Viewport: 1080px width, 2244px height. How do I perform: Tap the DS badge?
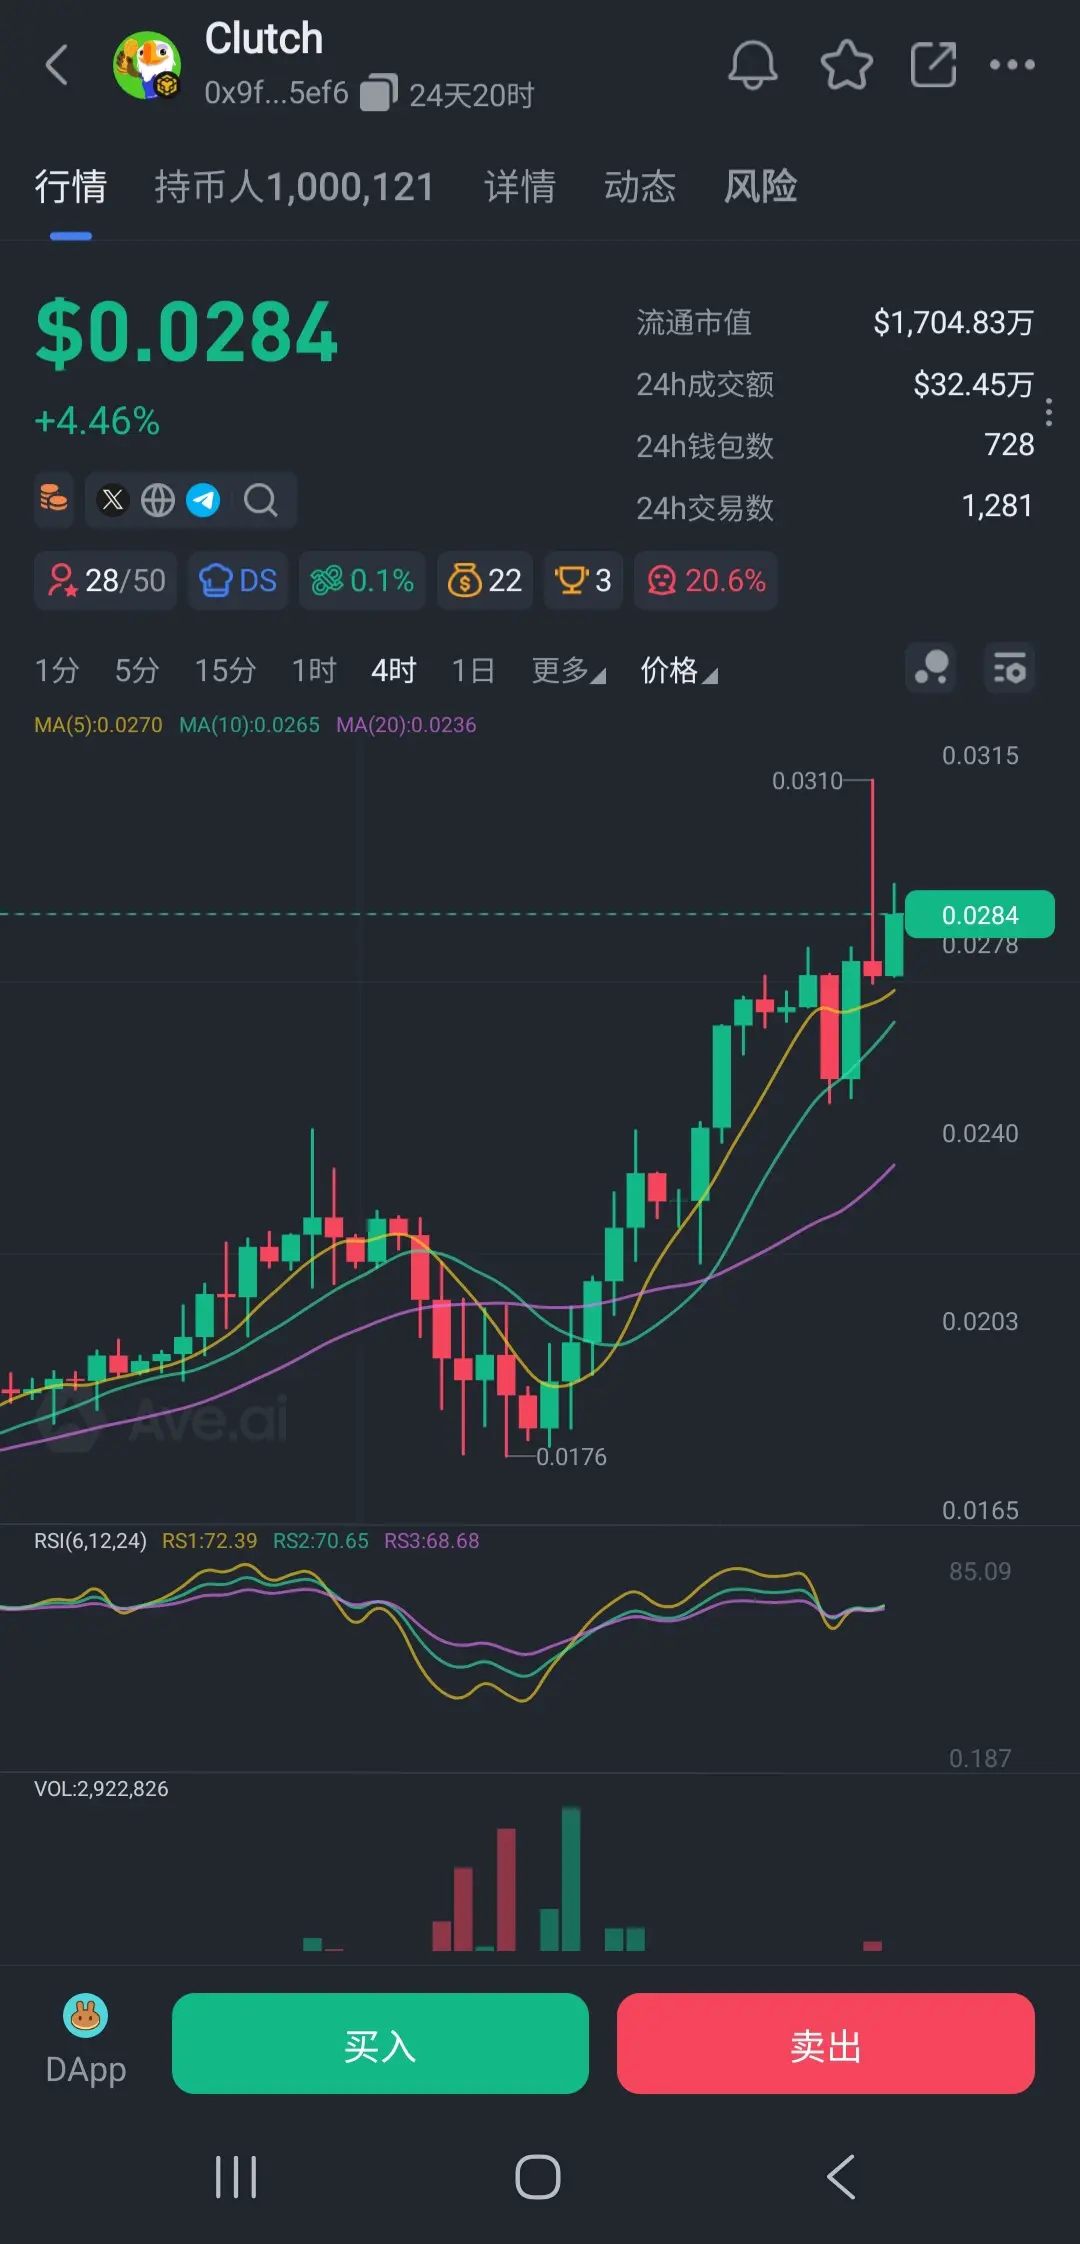click(238, 580)
